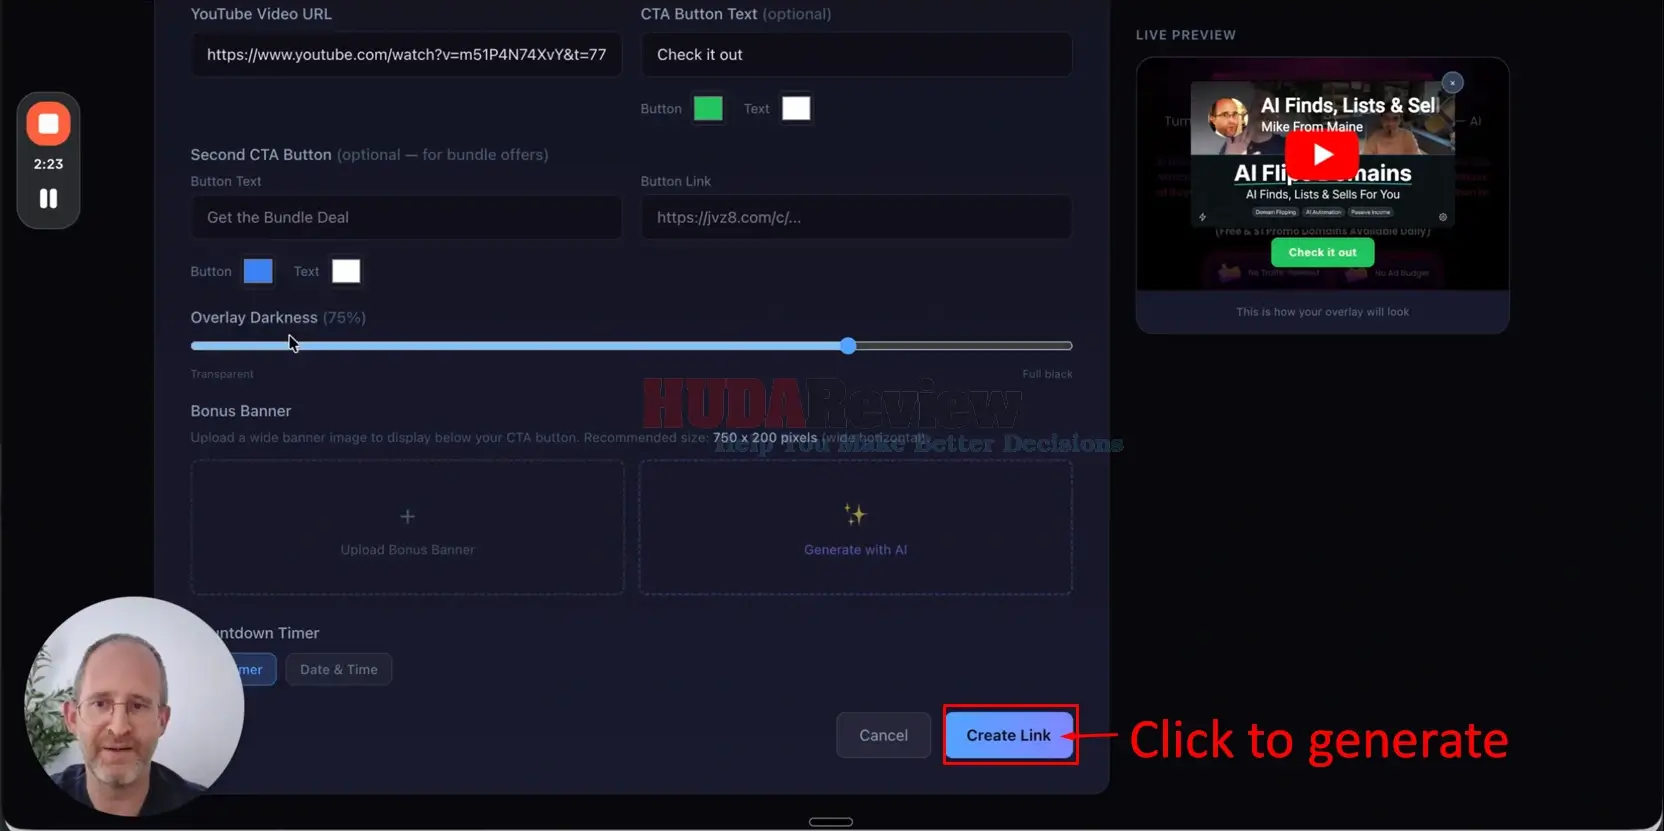
Task: Enter a link in the Button Link field
Action: pos(856,217)
